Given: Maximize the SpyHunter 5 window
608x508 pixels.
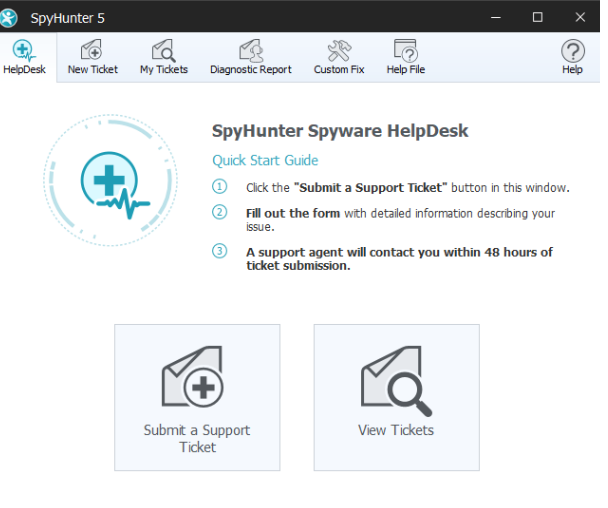Looking at the screenshot, I should click(x=538, y=16).
